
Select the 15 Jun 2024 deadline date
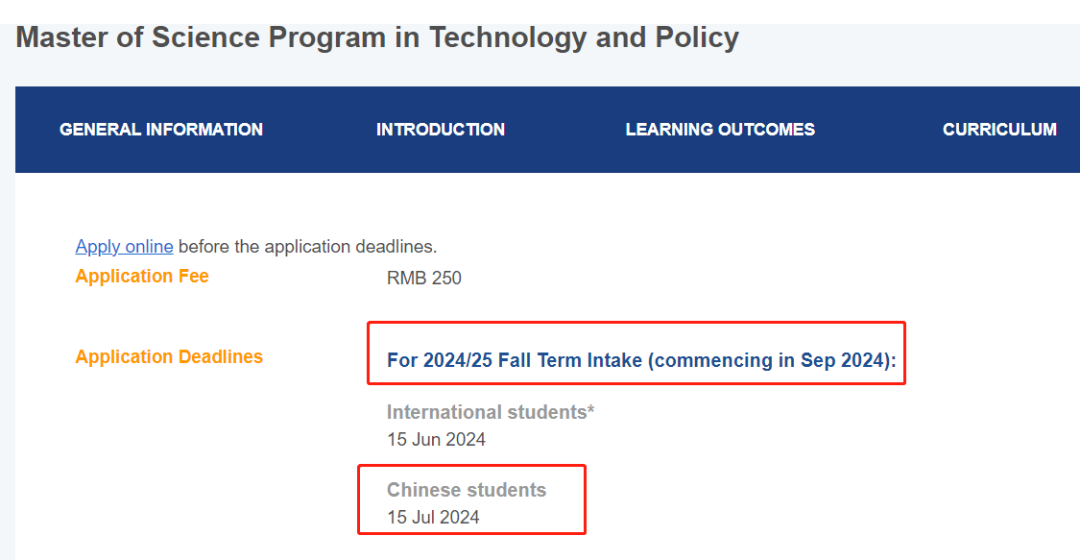[x=436, y=439]
